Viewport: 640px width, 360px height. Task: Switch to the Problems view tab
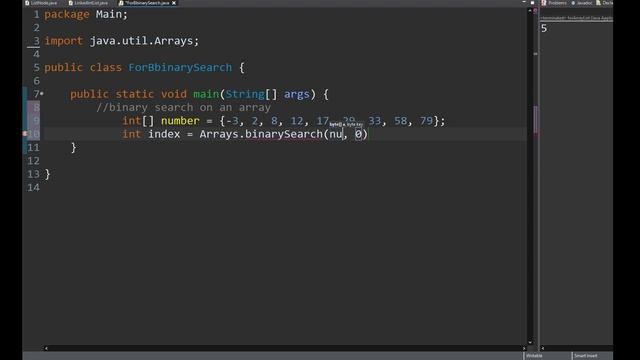555,3
